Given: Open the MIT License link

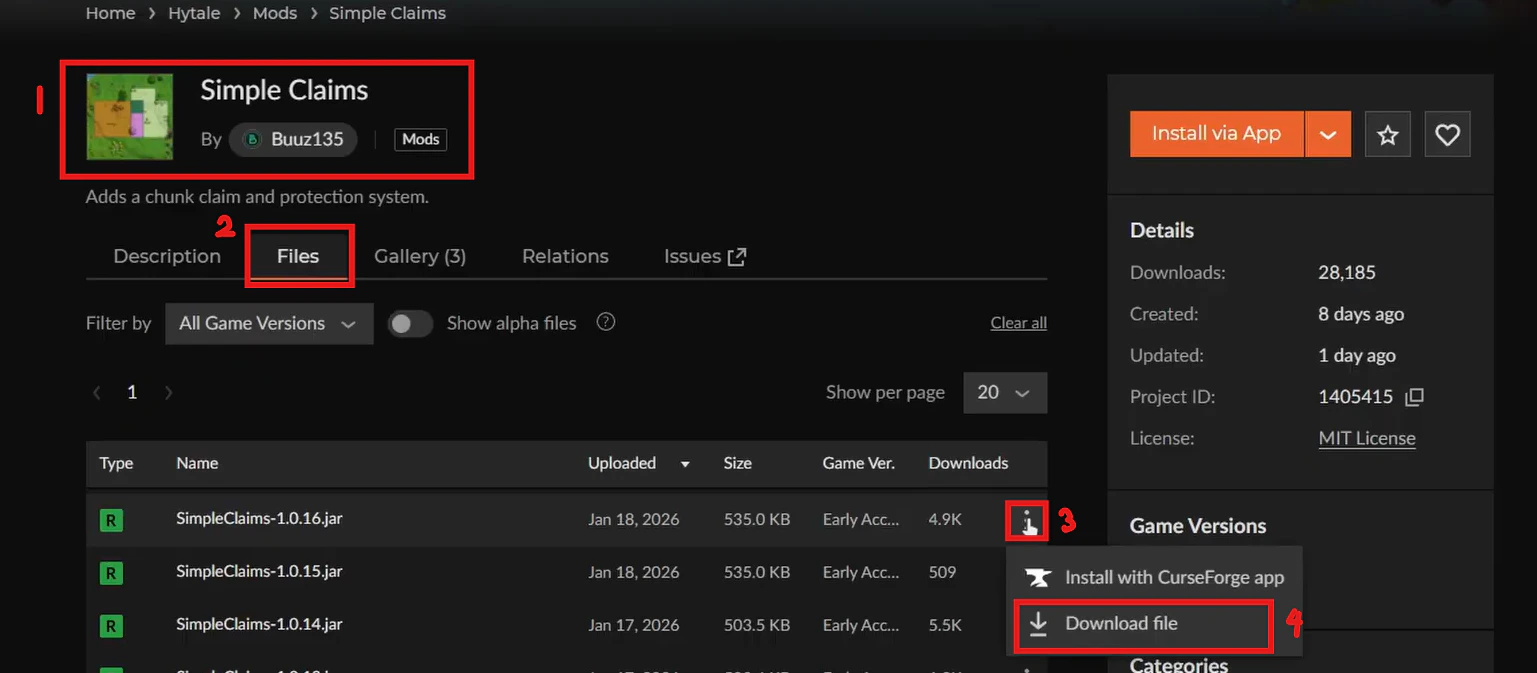Looking at the screenshot, I should [x=1367, y=438].
